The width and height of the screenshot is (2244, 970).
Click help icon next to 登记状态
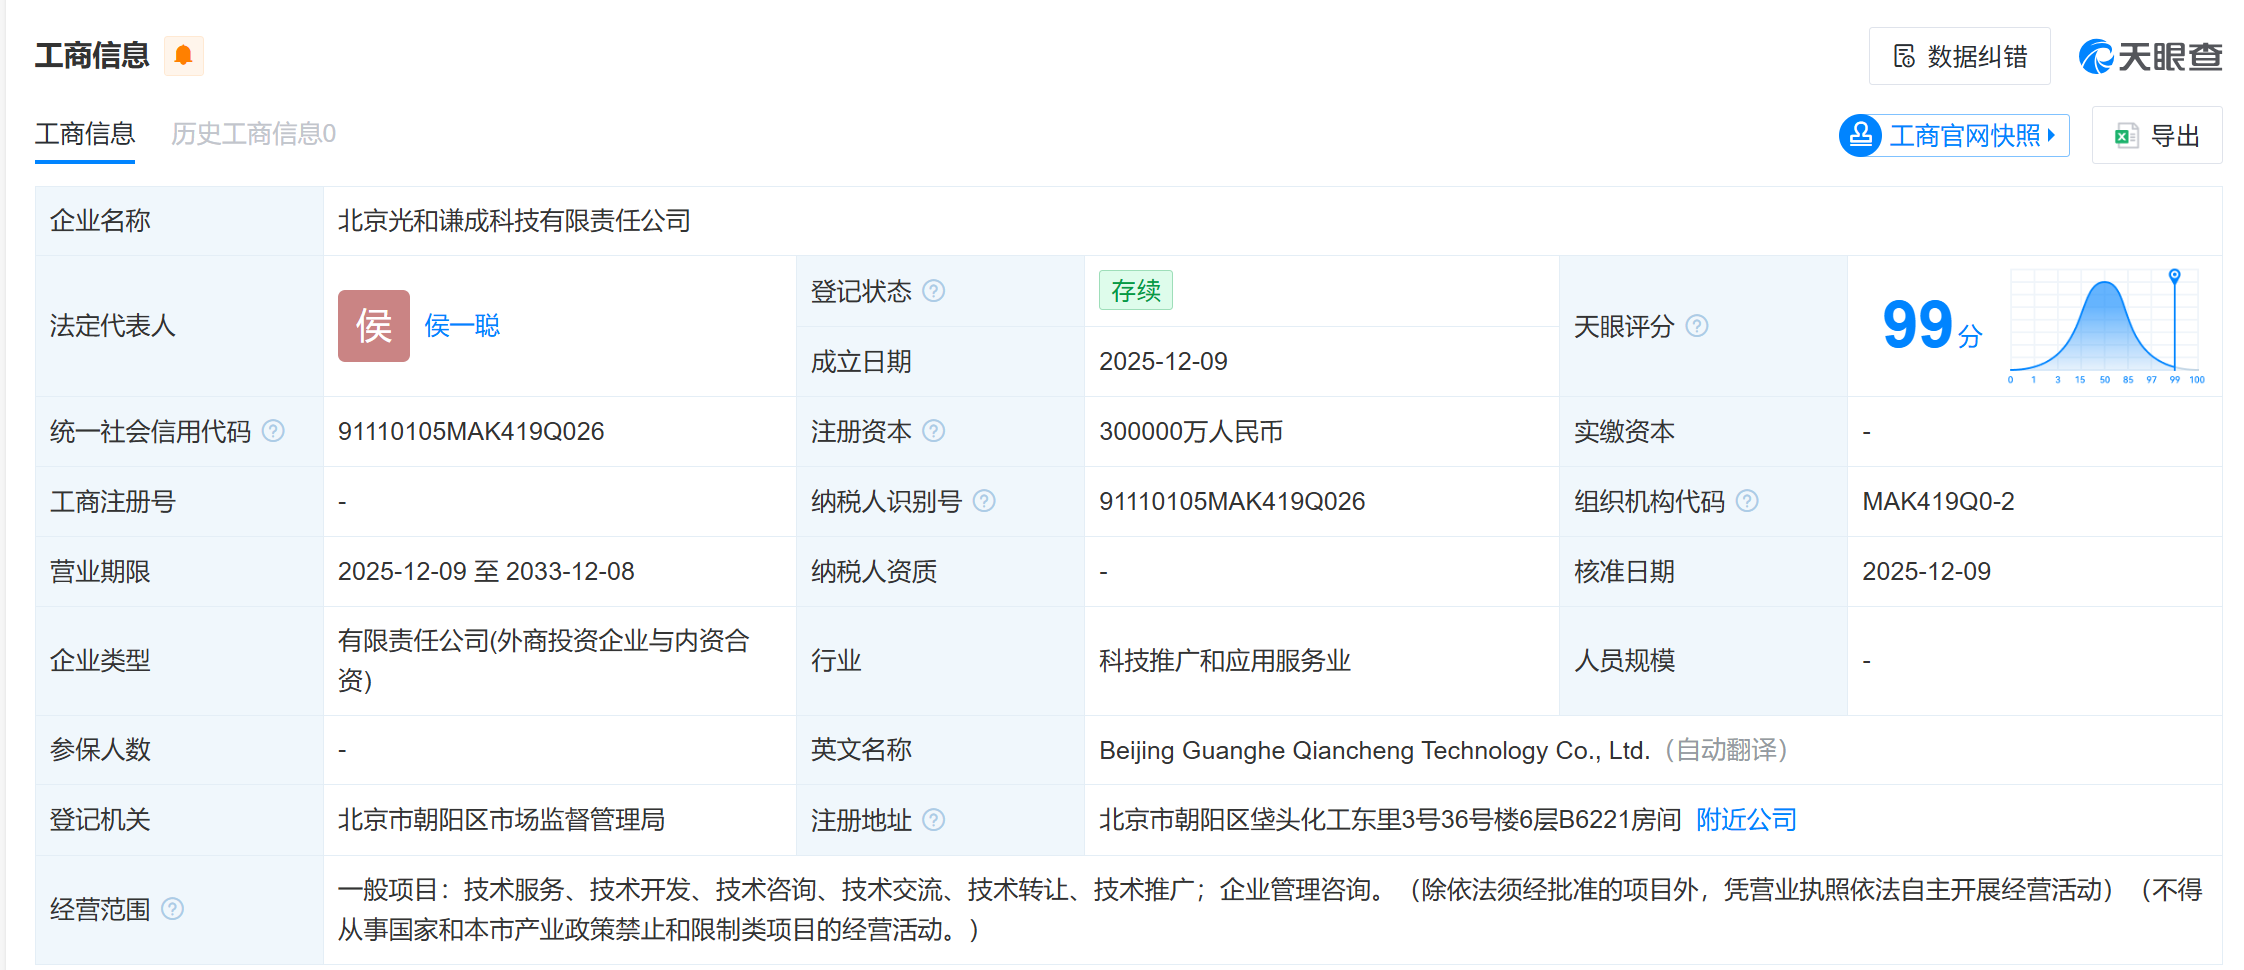click(x=933, y=291)
